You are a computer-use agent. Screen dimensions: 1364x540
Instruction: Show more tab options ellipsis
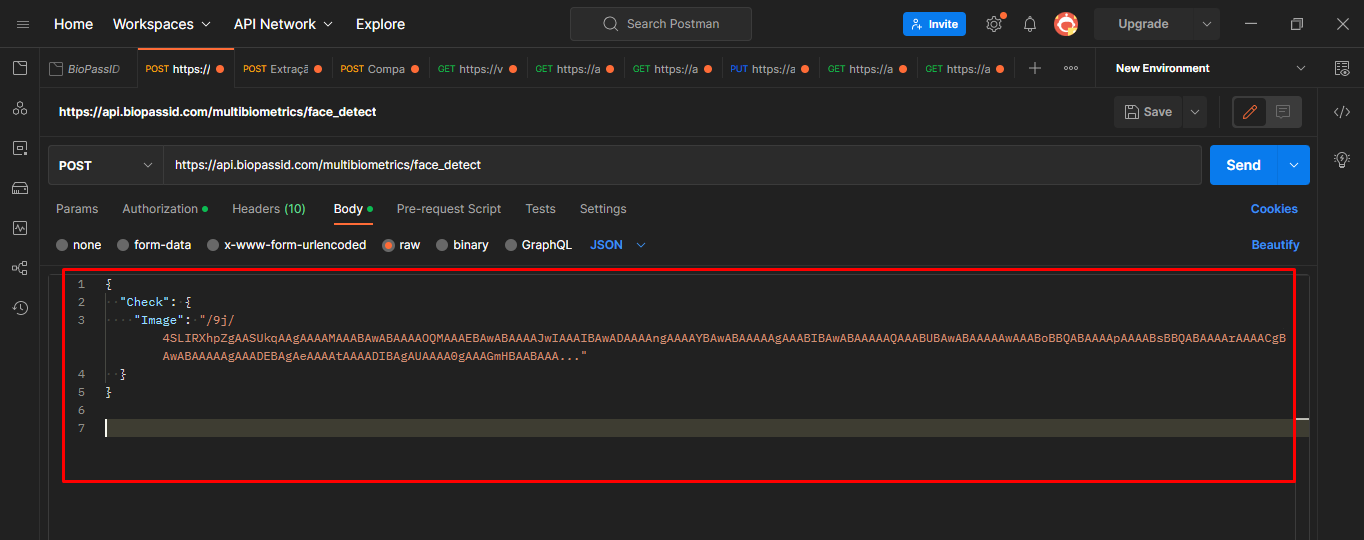click(1071, 68)
